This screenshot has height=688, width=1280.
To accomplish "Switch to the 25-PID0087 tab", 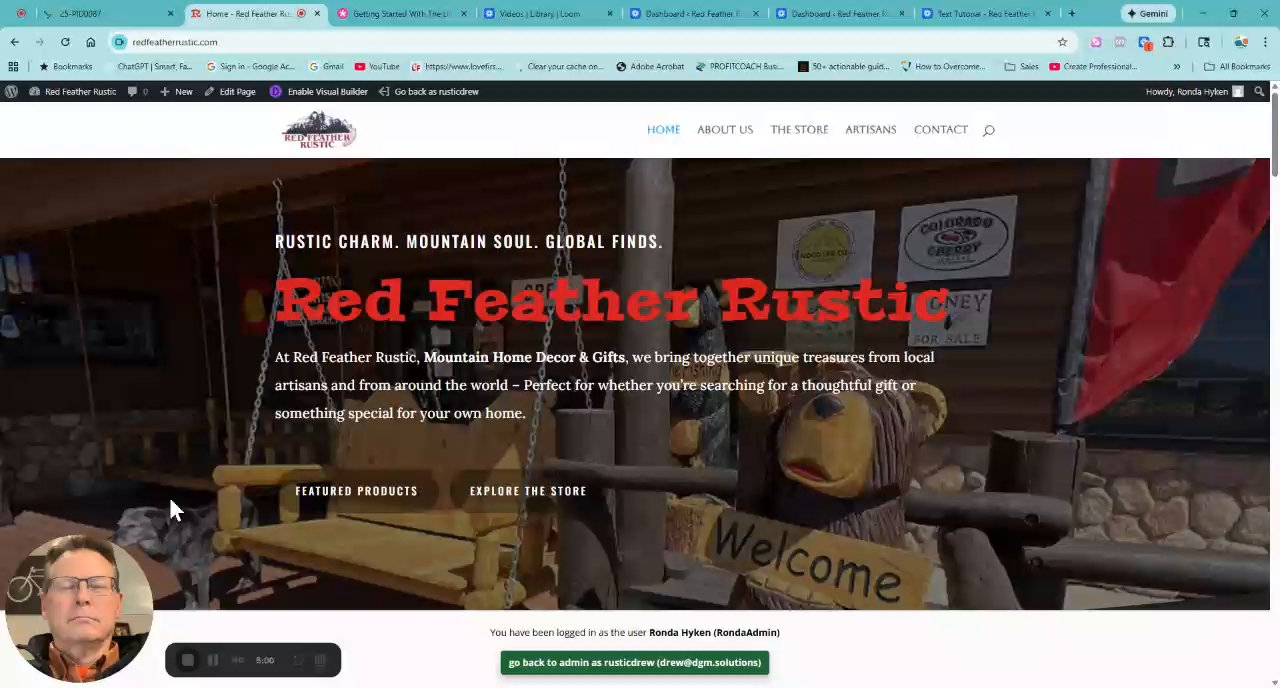I will click(x=109, y=14).
